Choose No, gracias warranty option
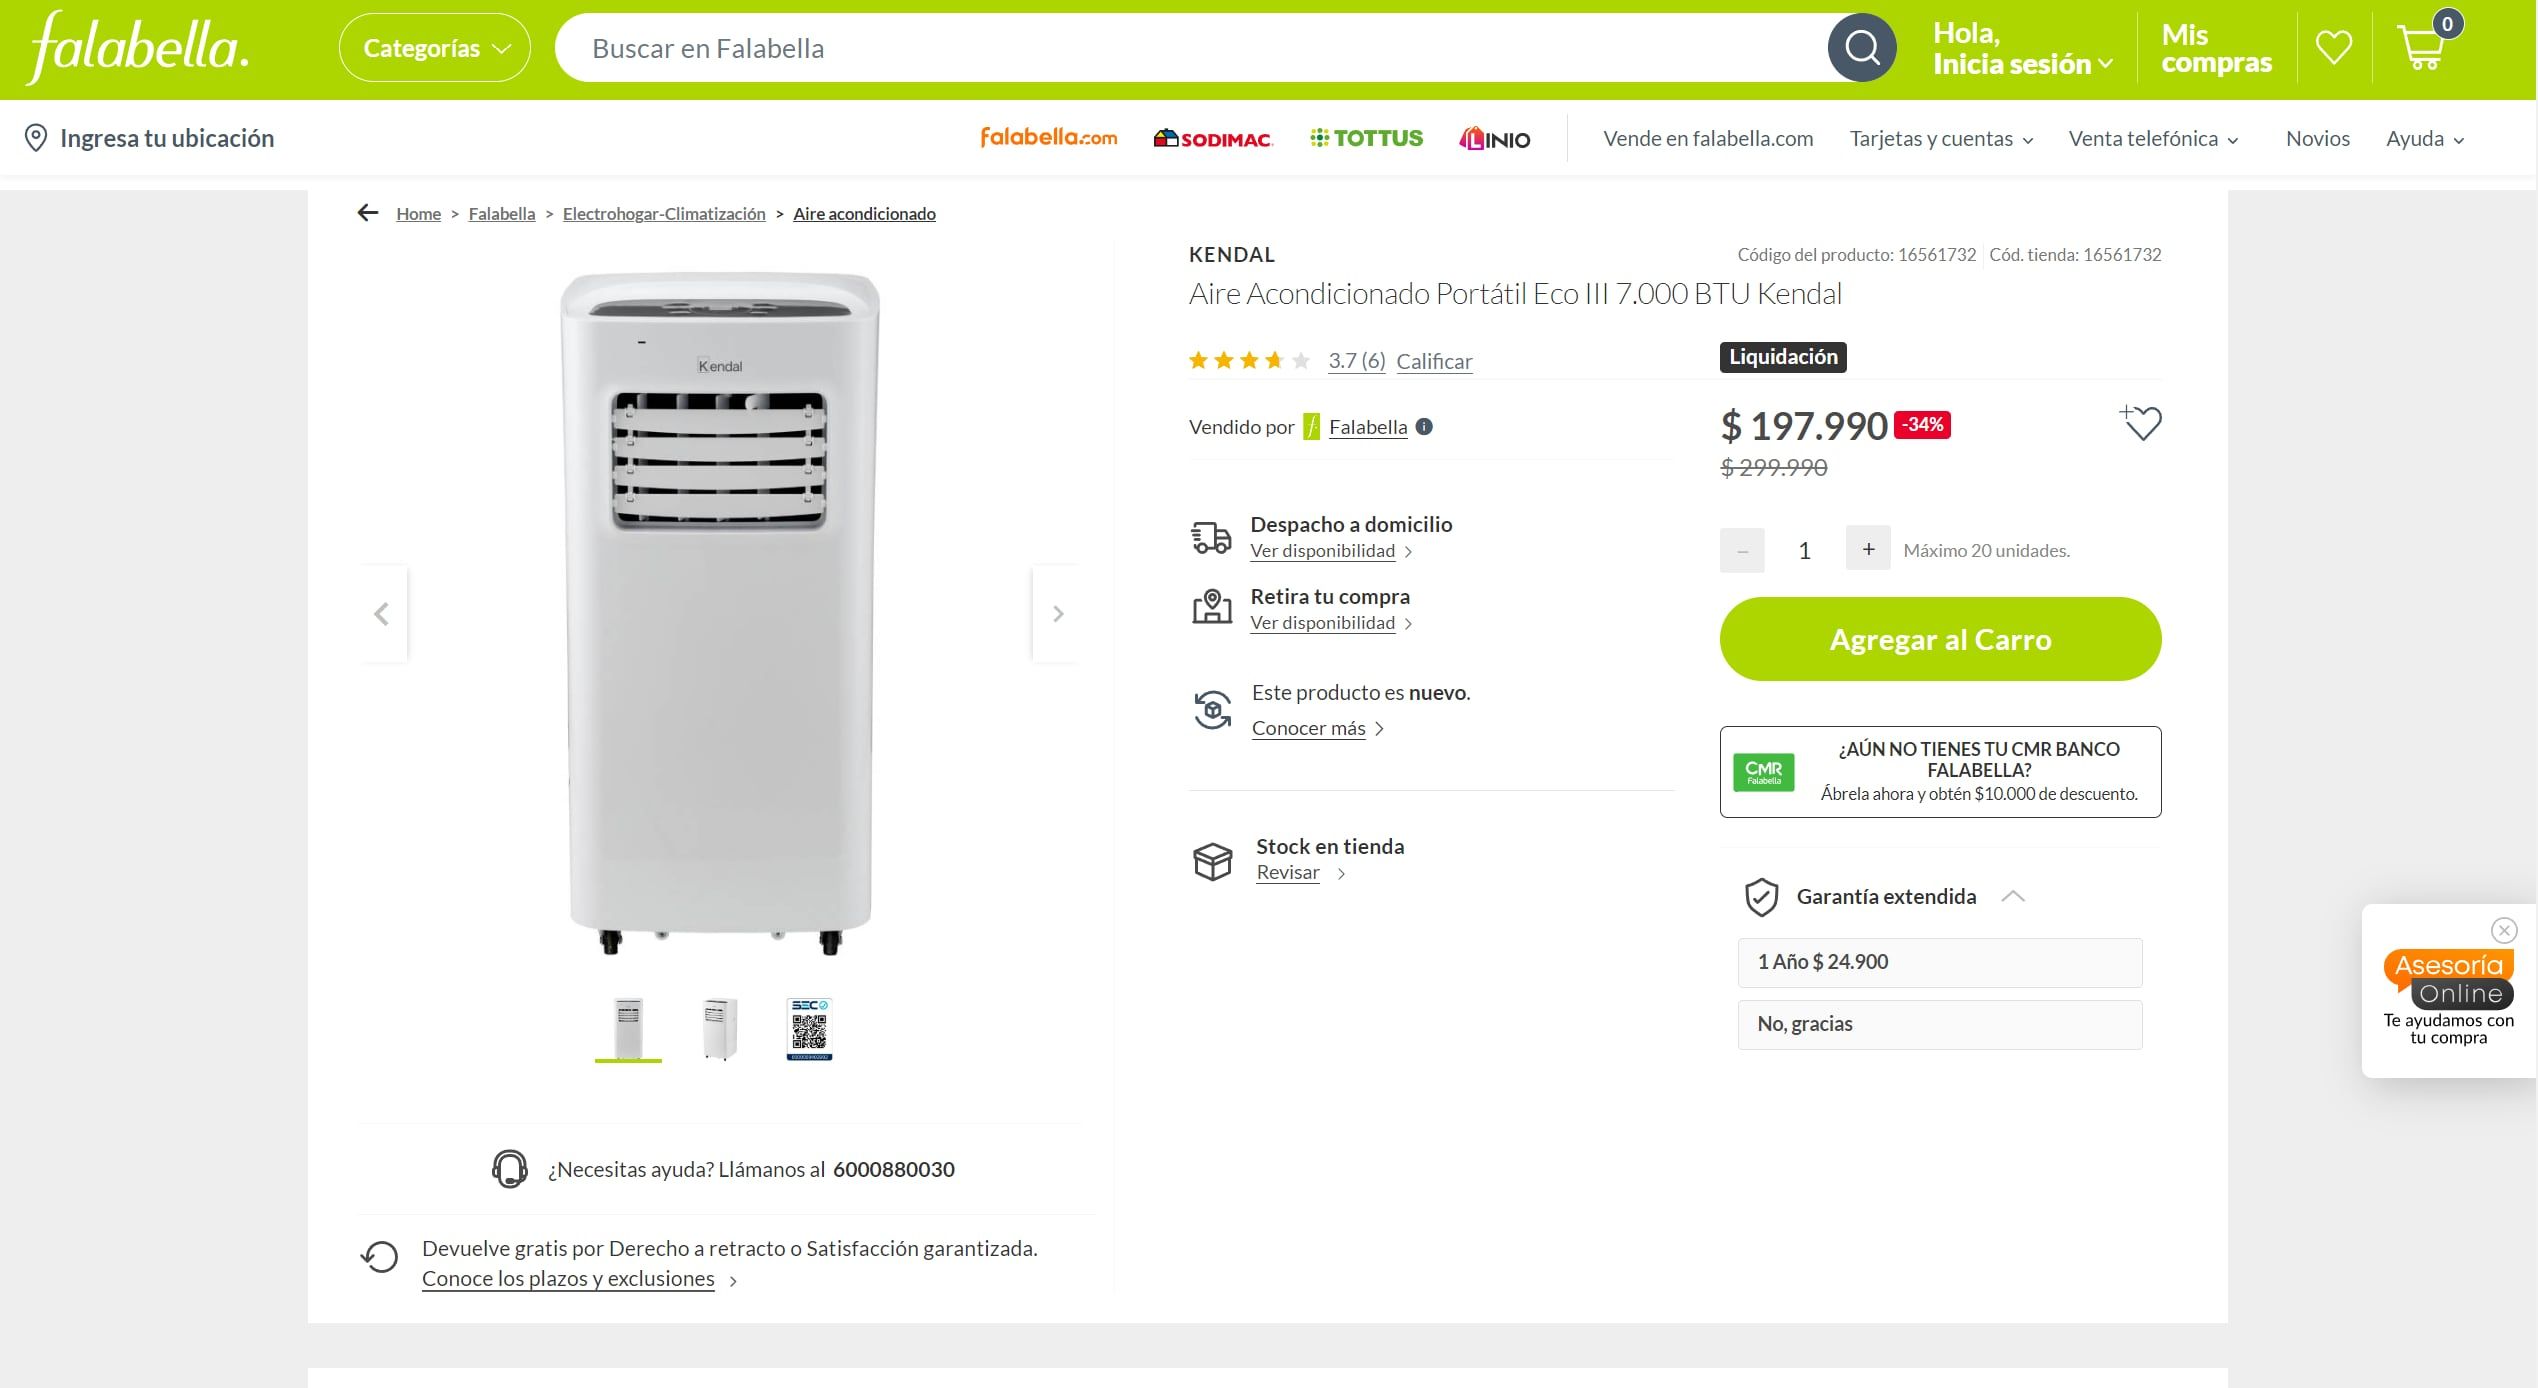Viewport: 2538px width, 1388px height. coord(1939,1024)
